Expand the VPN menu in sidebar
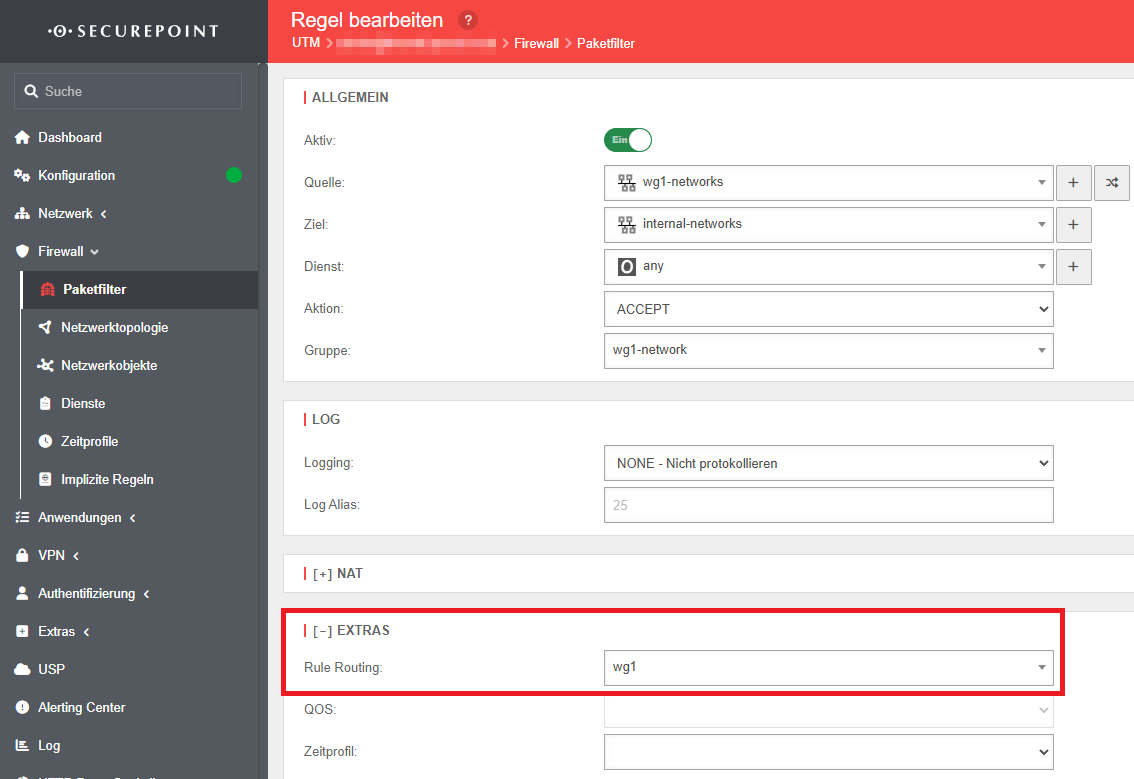The image size is (1134, 779). (51, 556)
